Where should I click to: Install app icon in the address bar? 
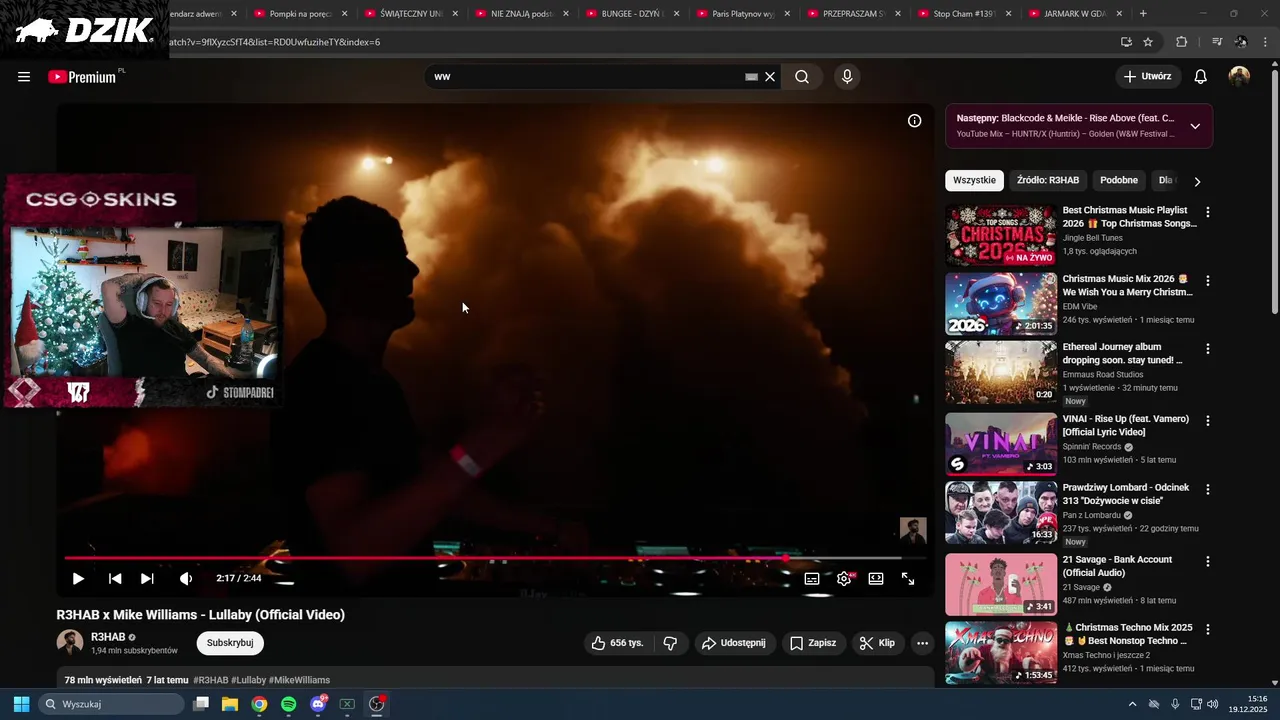1126,42
